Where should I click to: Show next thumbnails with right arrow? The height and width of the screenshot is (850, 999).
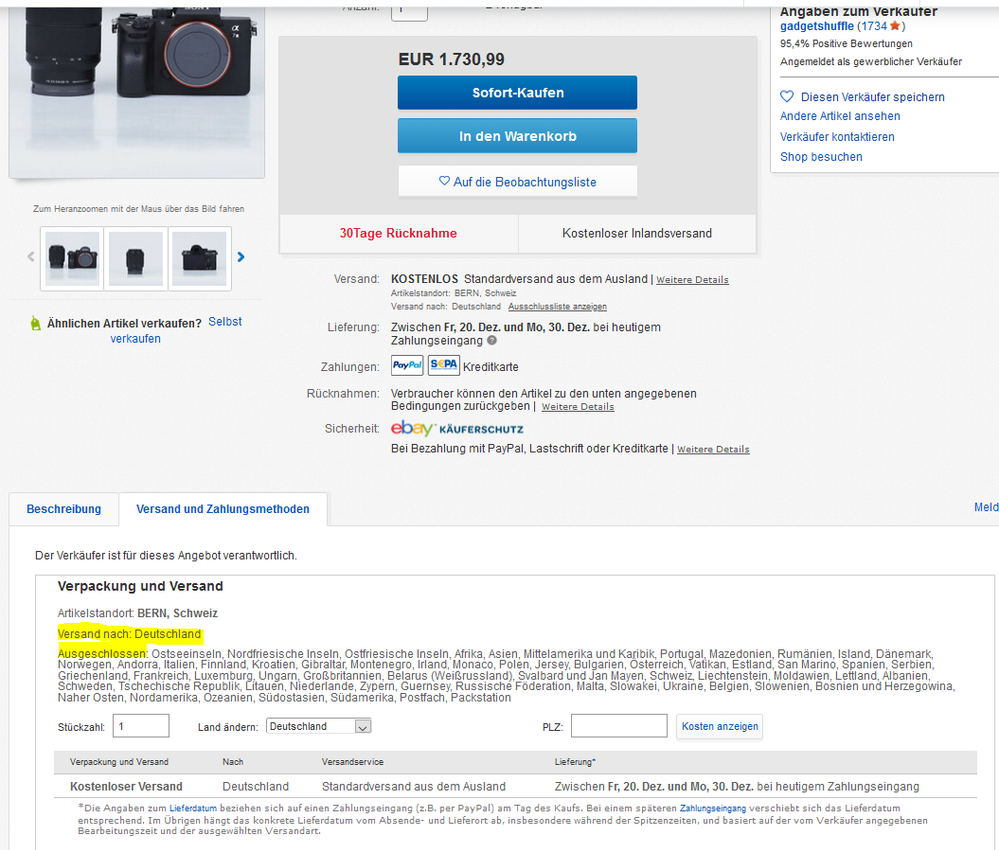tap(241, 257)
